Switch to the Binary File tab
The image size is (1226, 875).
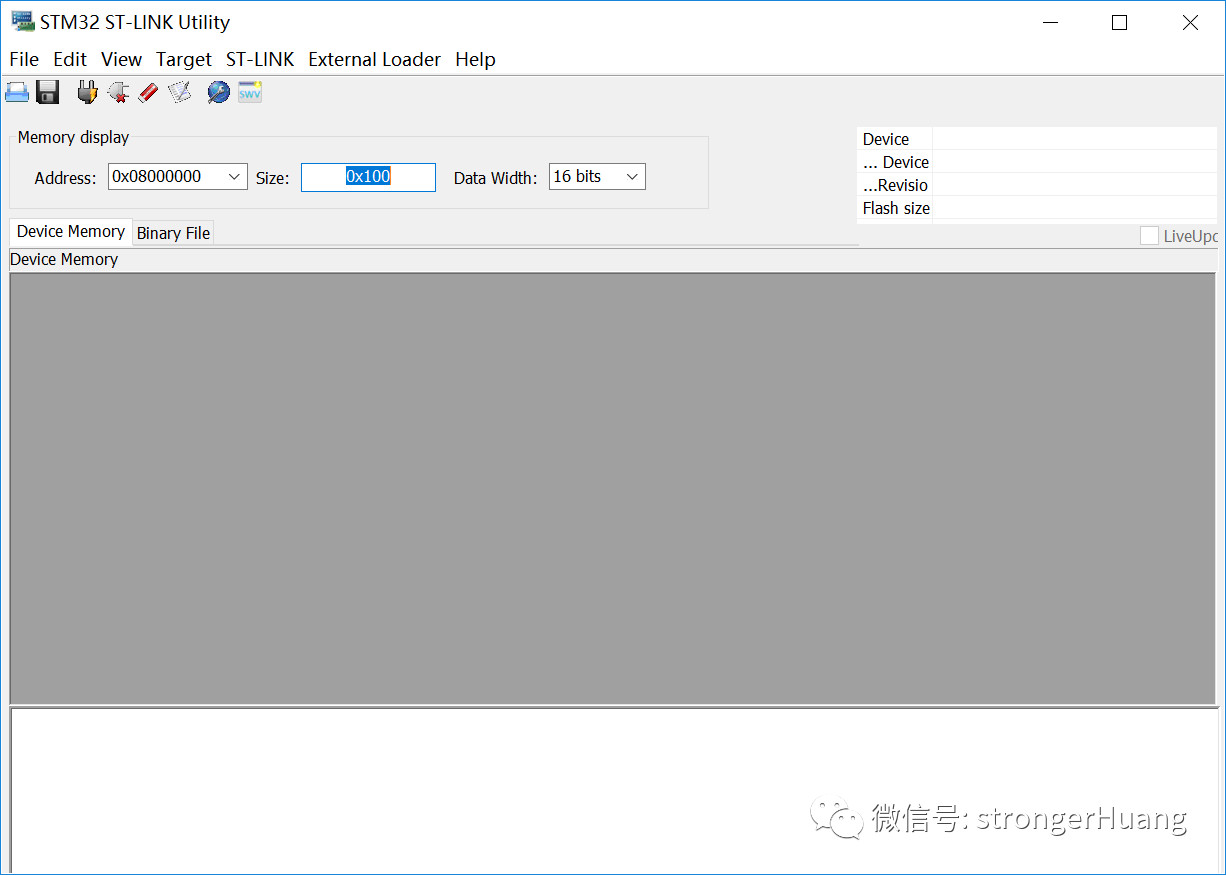point(173,233)
